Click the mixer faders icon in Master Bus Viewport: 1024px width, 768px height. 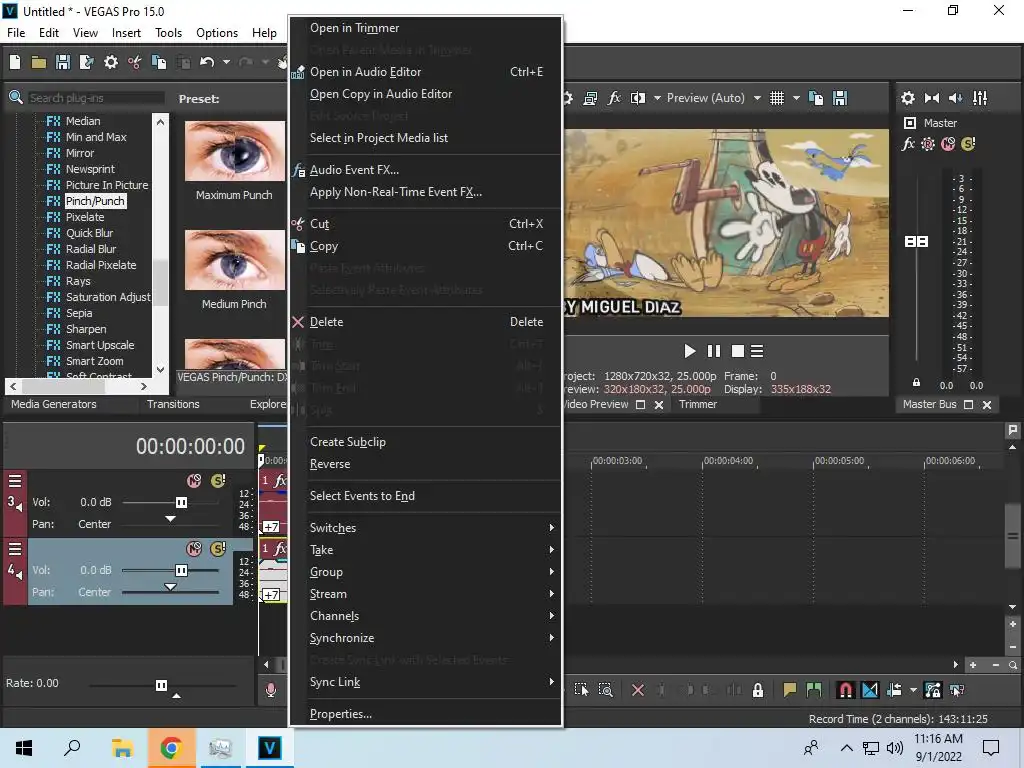click(980, 98)
